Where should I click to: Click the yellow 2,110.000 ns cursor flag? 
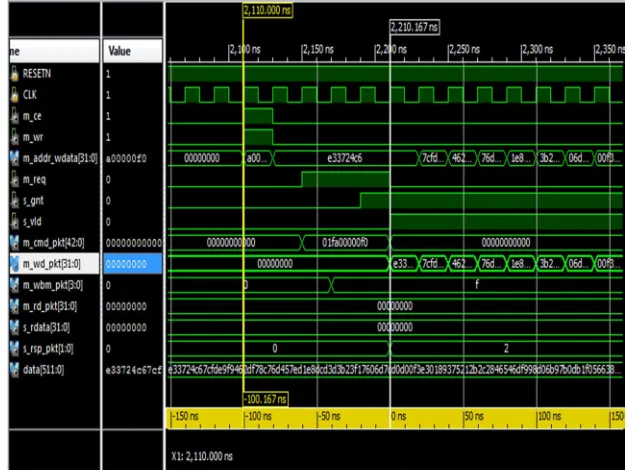[268, 10]
